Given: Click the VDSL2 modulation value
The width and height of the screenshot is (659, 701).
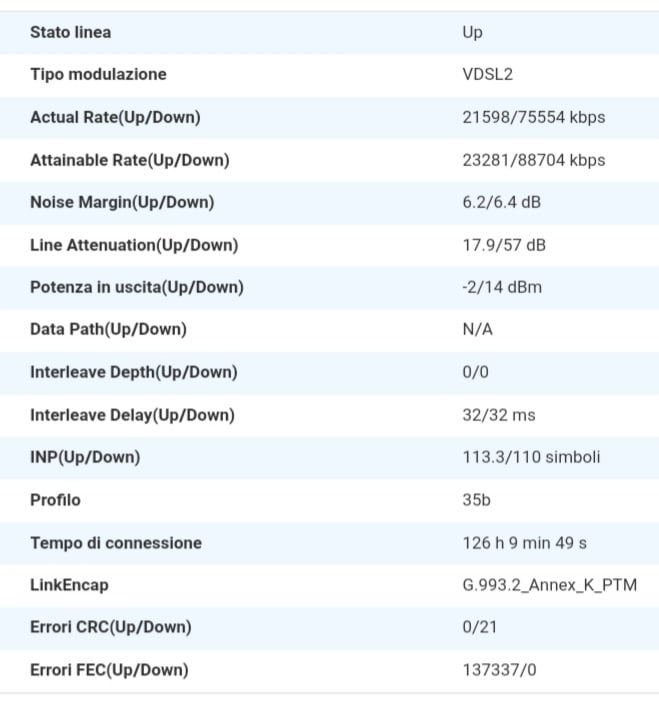Looking at the screenshot, I should (487, 74).
